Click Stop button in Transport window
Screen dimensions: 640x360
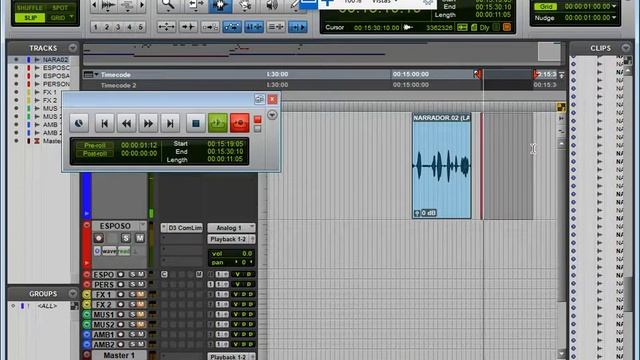(x=196, y=123)
